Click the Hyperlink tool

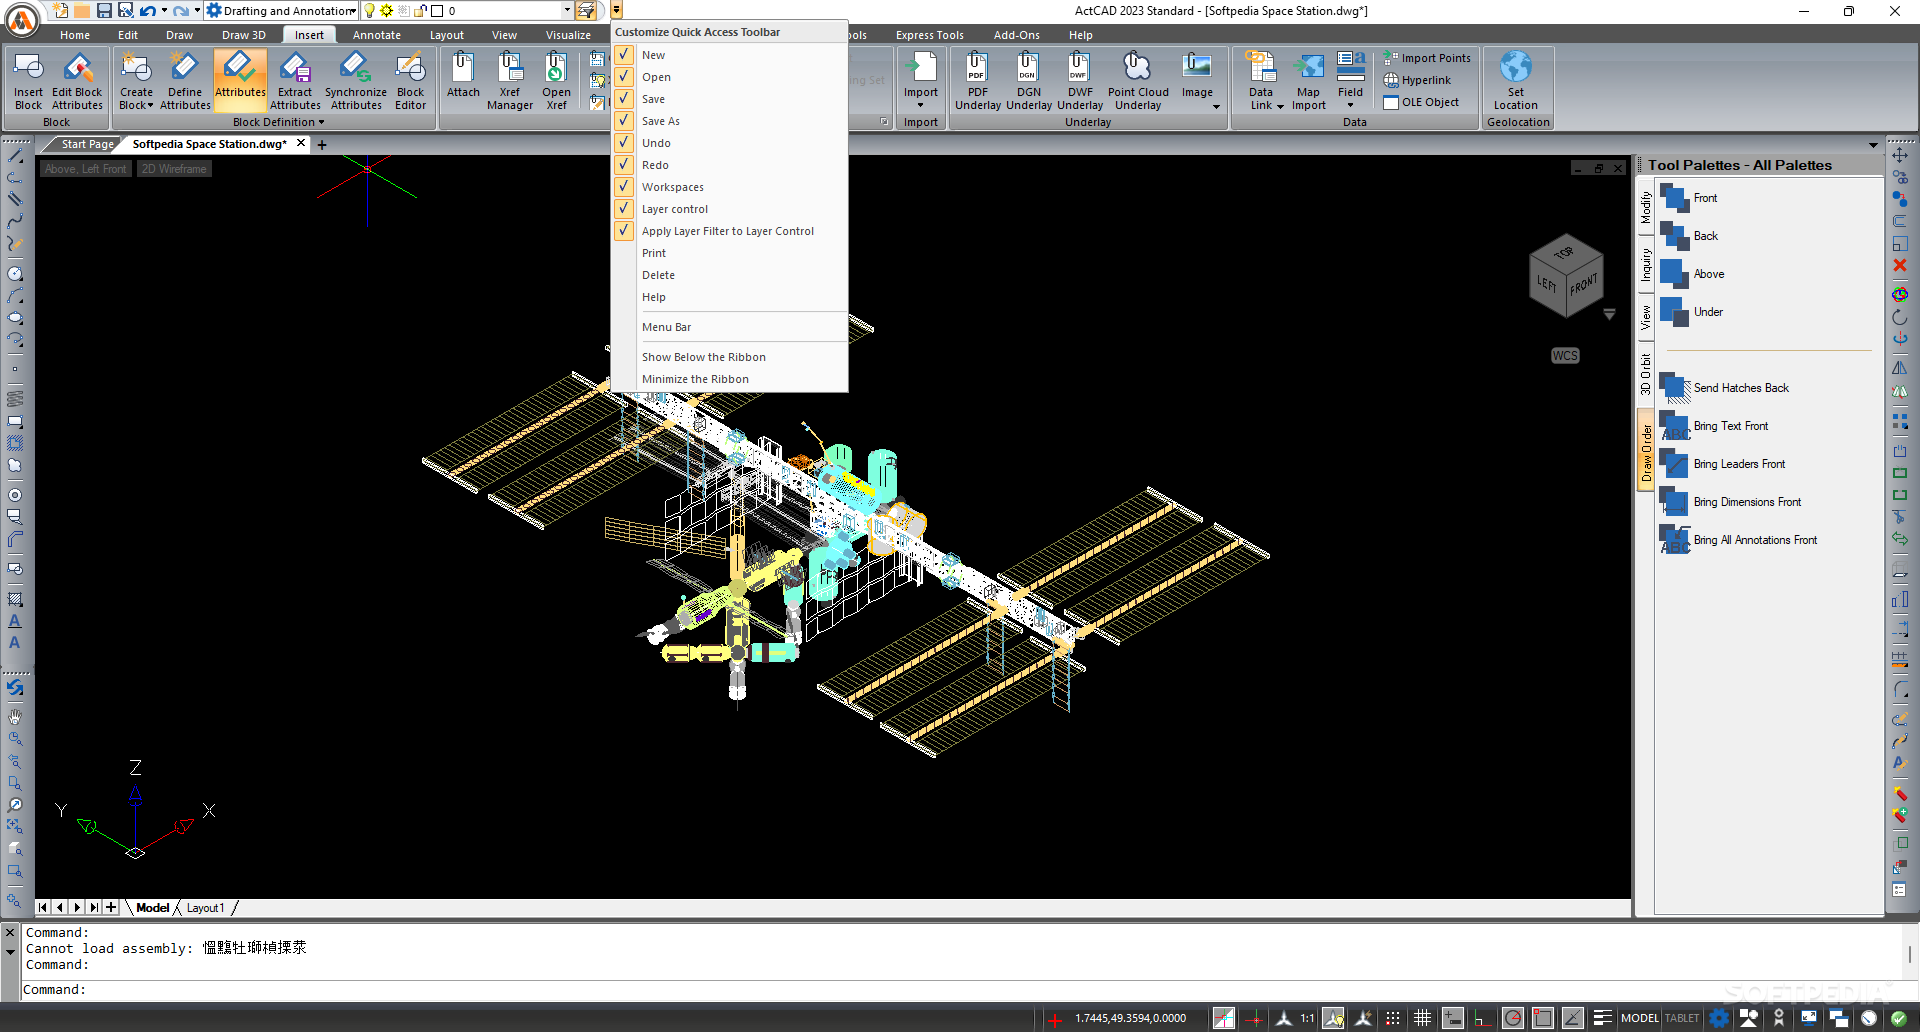(x=1417, y=80)
